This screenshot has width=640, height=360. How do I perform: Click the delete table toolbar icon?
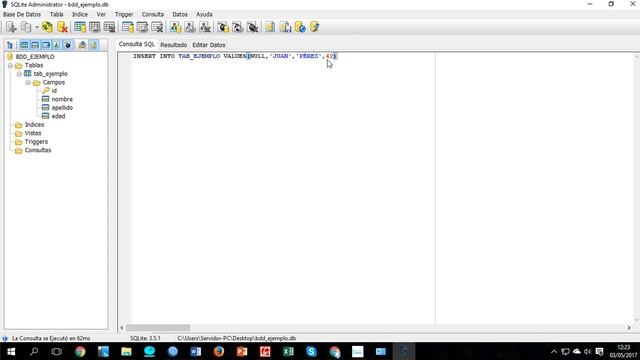pyautogui.click(x=109, y=27)
